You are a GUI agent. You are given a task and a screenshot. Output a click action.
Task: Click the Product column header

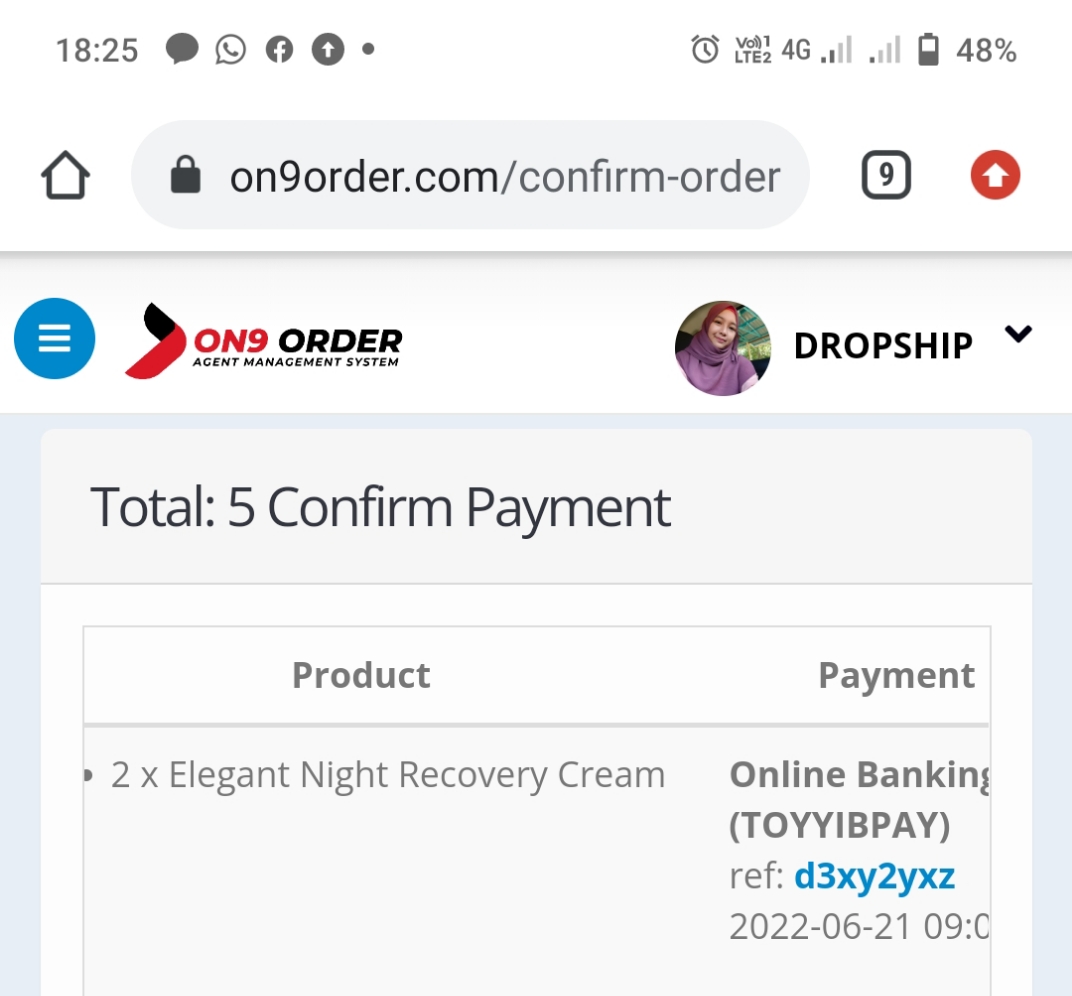click(x=361, y=675)
